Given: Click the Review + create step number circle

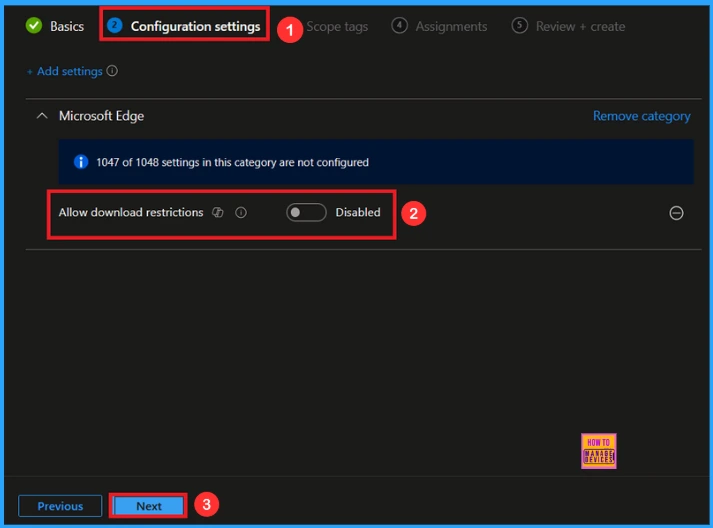Looking at the screenshot, I should (x=519, y=25).
